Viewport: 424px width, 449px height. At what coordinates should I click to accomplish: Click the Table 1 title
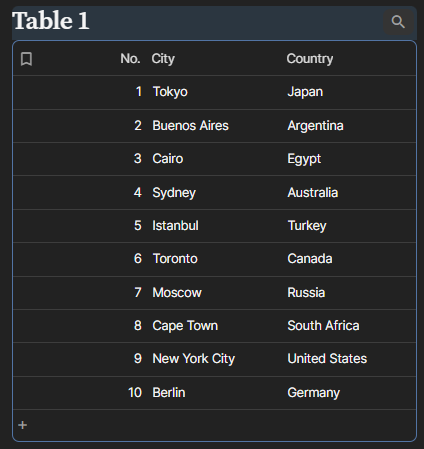pos(51,21)
